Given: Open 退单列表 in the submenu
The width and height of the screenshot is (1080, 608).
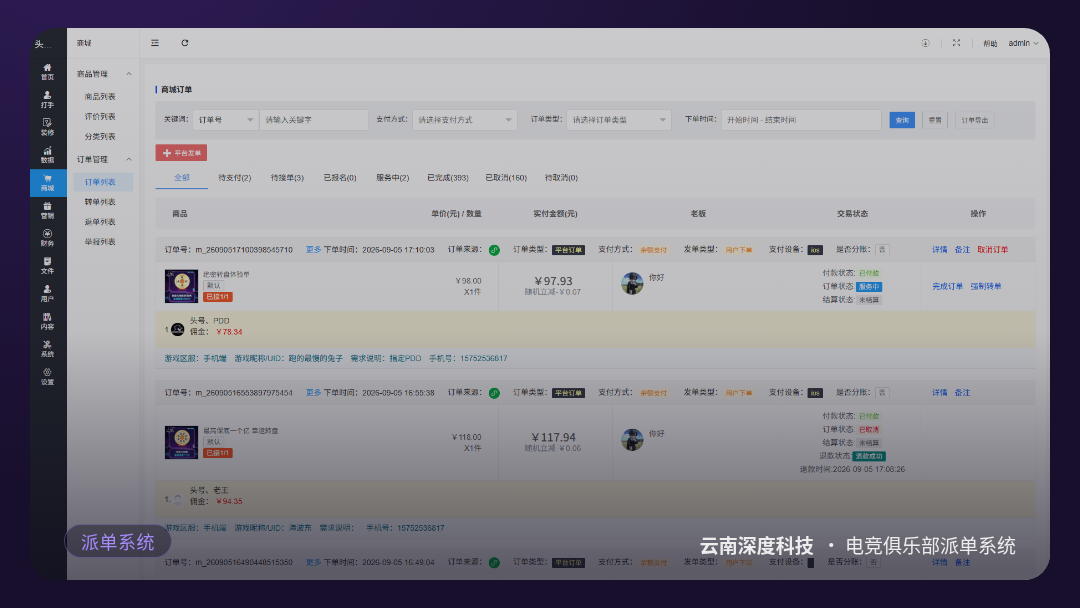Looking at the screenshot, I should (100, 222).
